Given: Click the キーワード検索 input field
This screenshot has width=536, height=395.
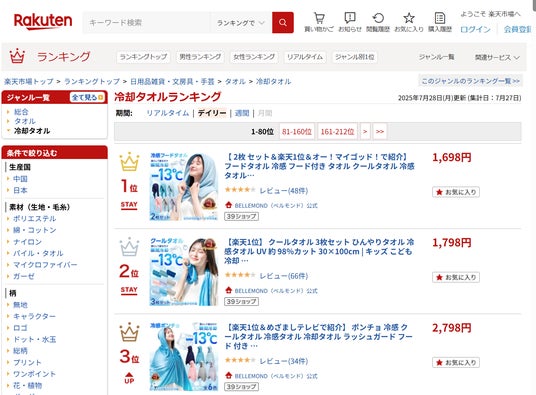Looking at the screenshot, I should click(147, 23).
